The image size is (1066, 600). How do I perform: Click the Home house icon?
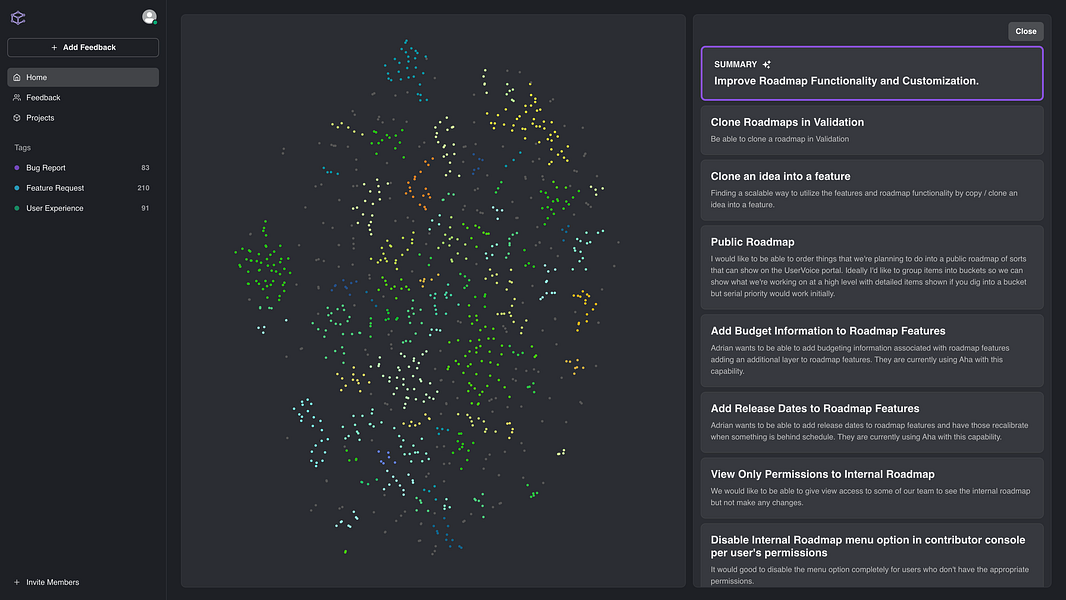[x=17, y=77]
